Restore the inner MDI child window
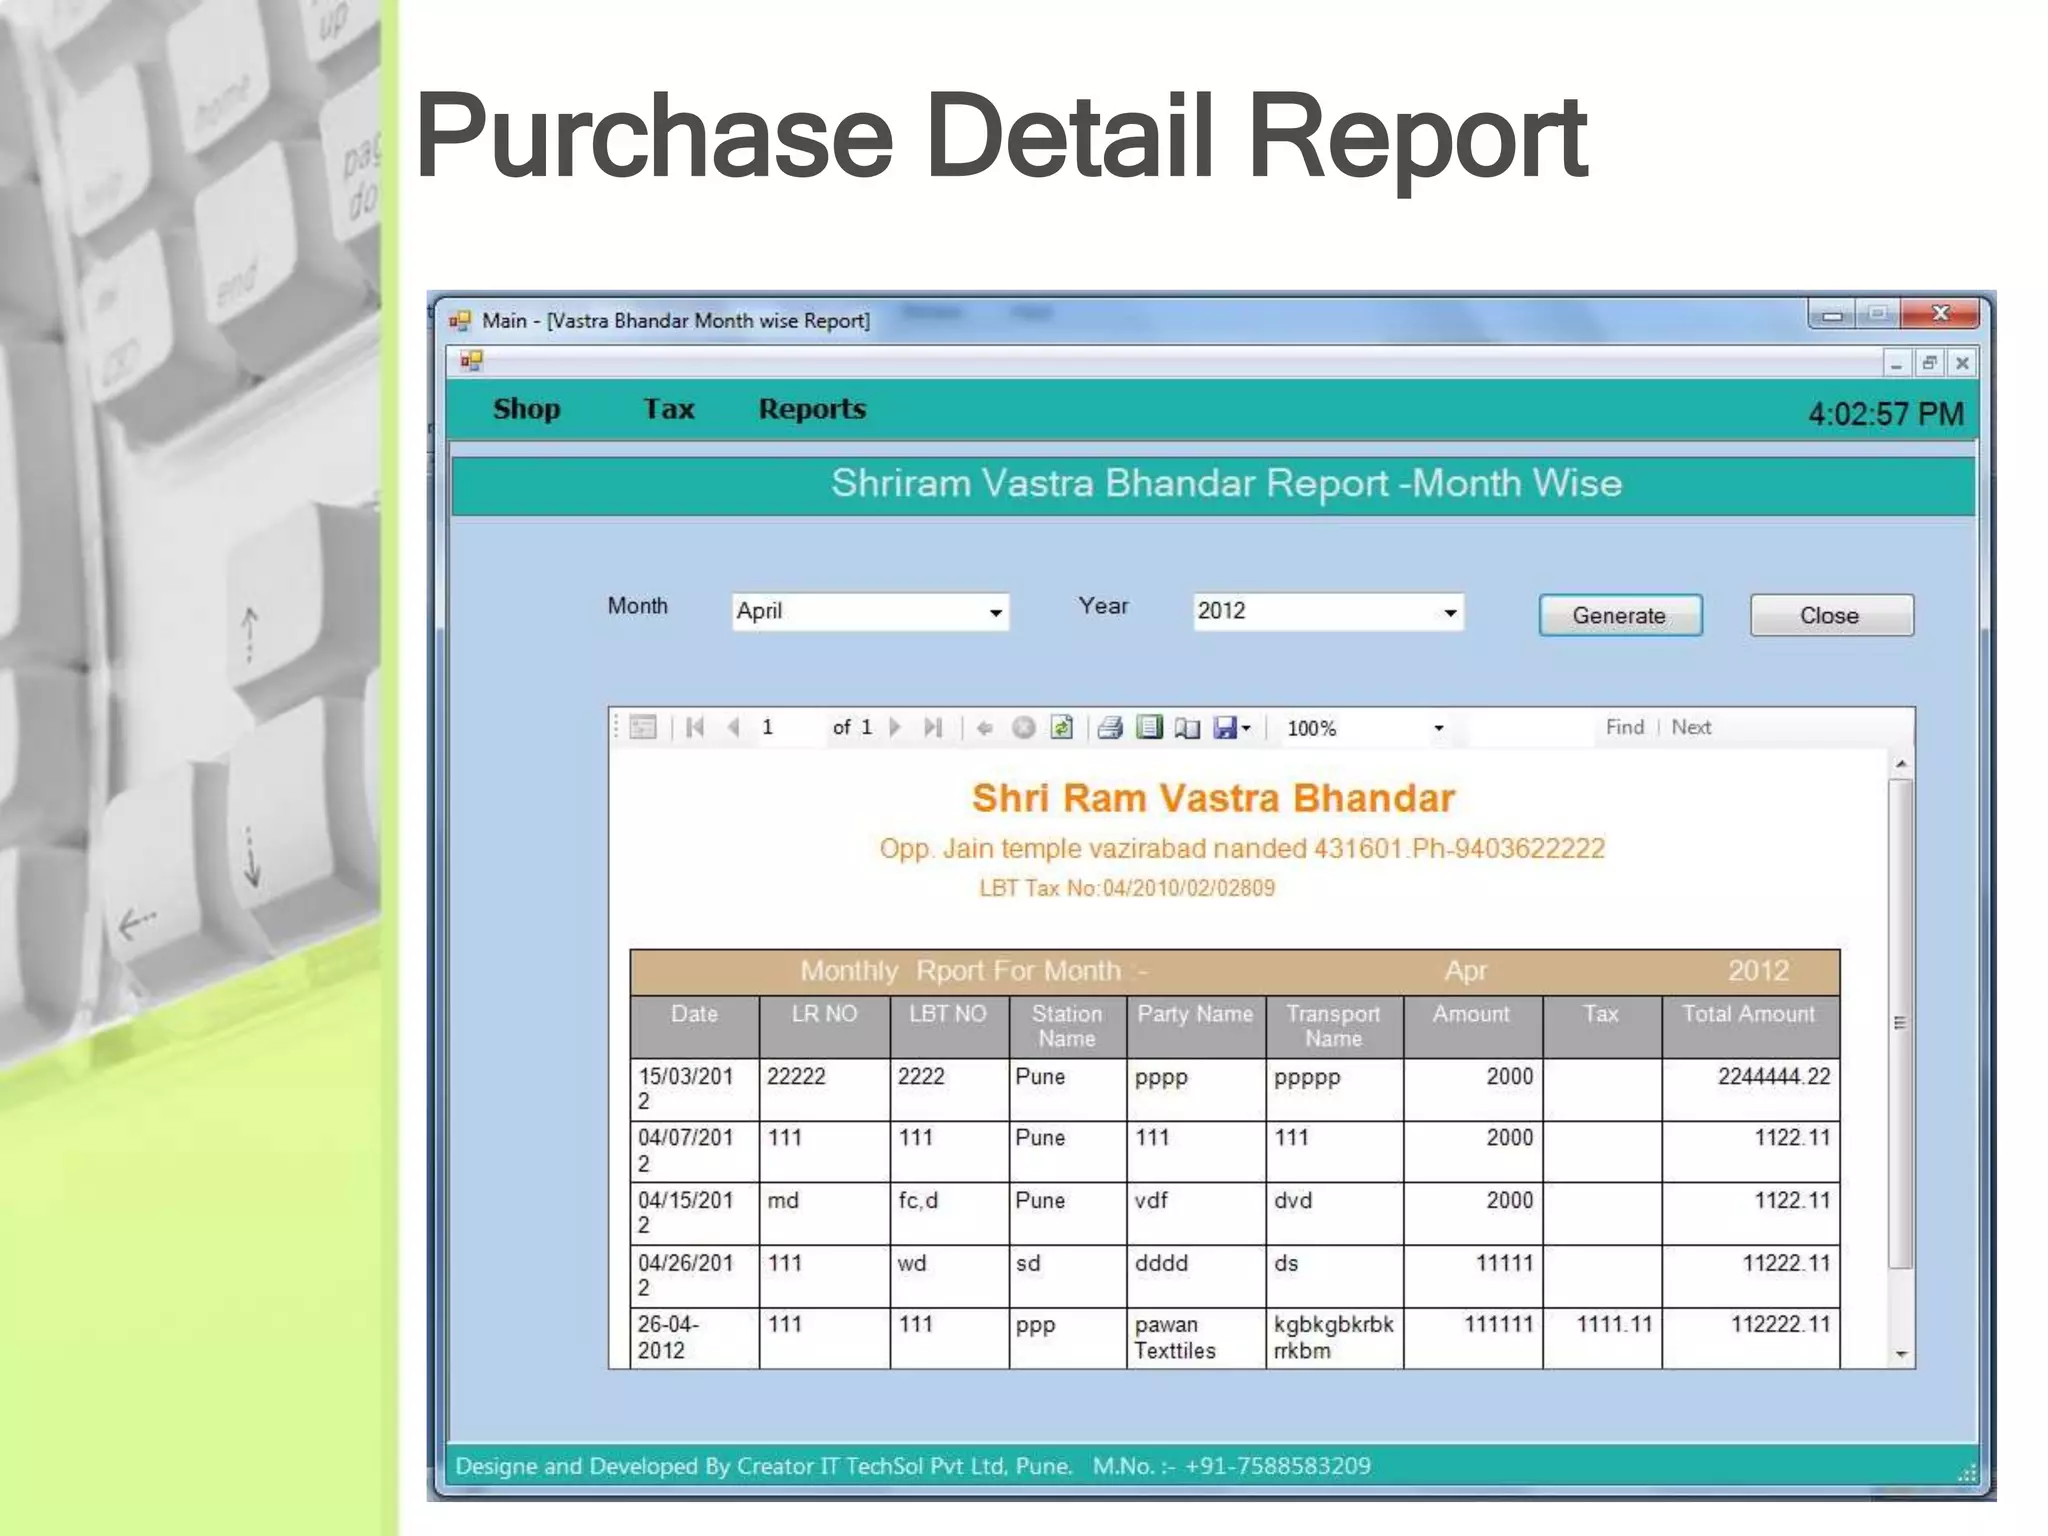Image resolution: width=2048 pixels, height=1536 pixels. pyautogui.click(x=1929, y=363)
